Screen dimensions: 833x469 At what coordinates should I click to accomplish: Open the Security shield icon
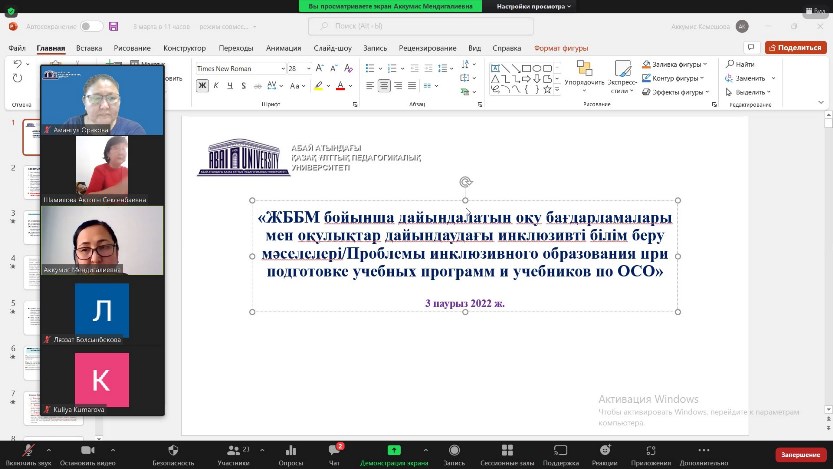pyautogui.click(x=173, y=451)
